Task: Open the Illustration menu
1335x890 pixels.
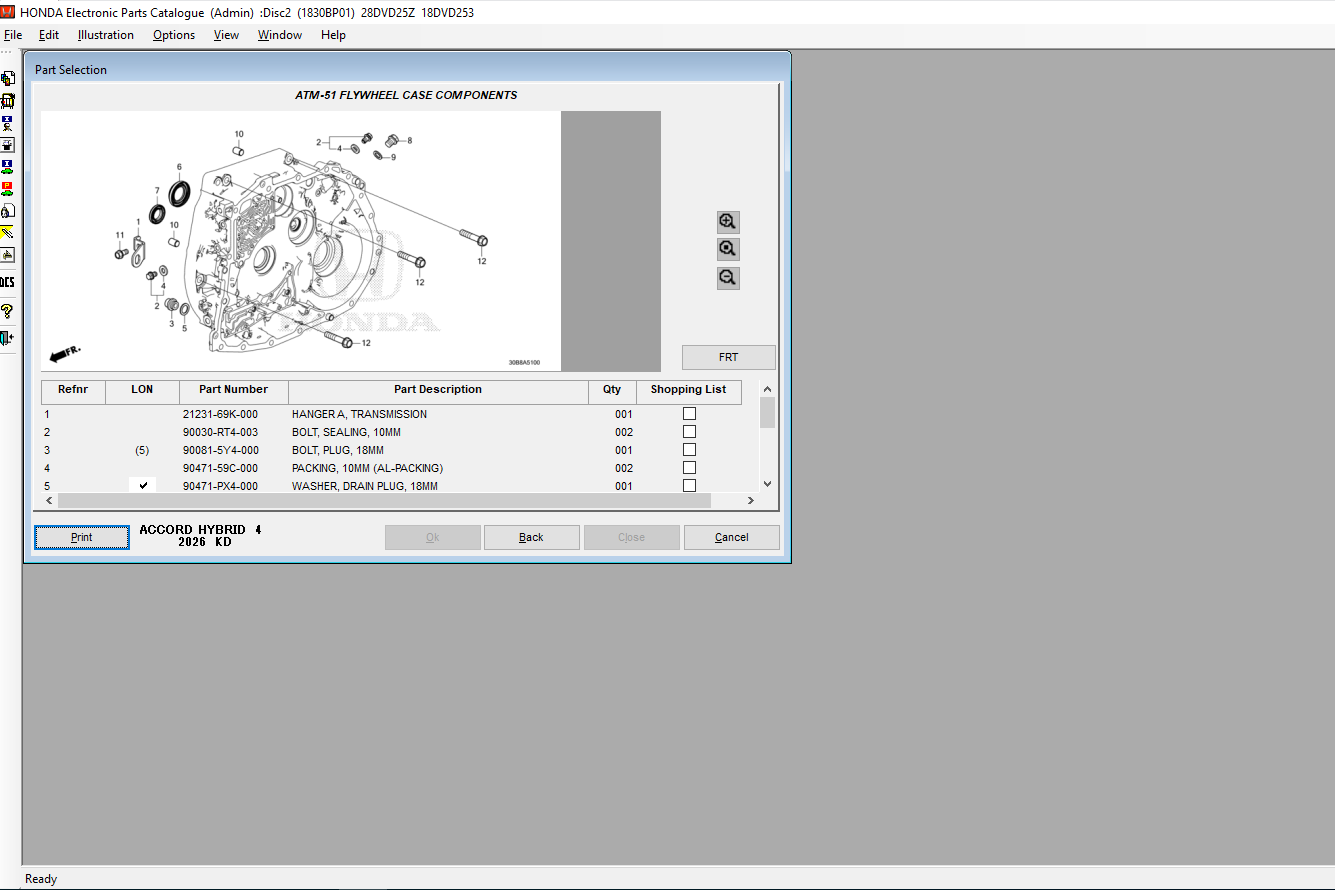Action: (106, 35)
